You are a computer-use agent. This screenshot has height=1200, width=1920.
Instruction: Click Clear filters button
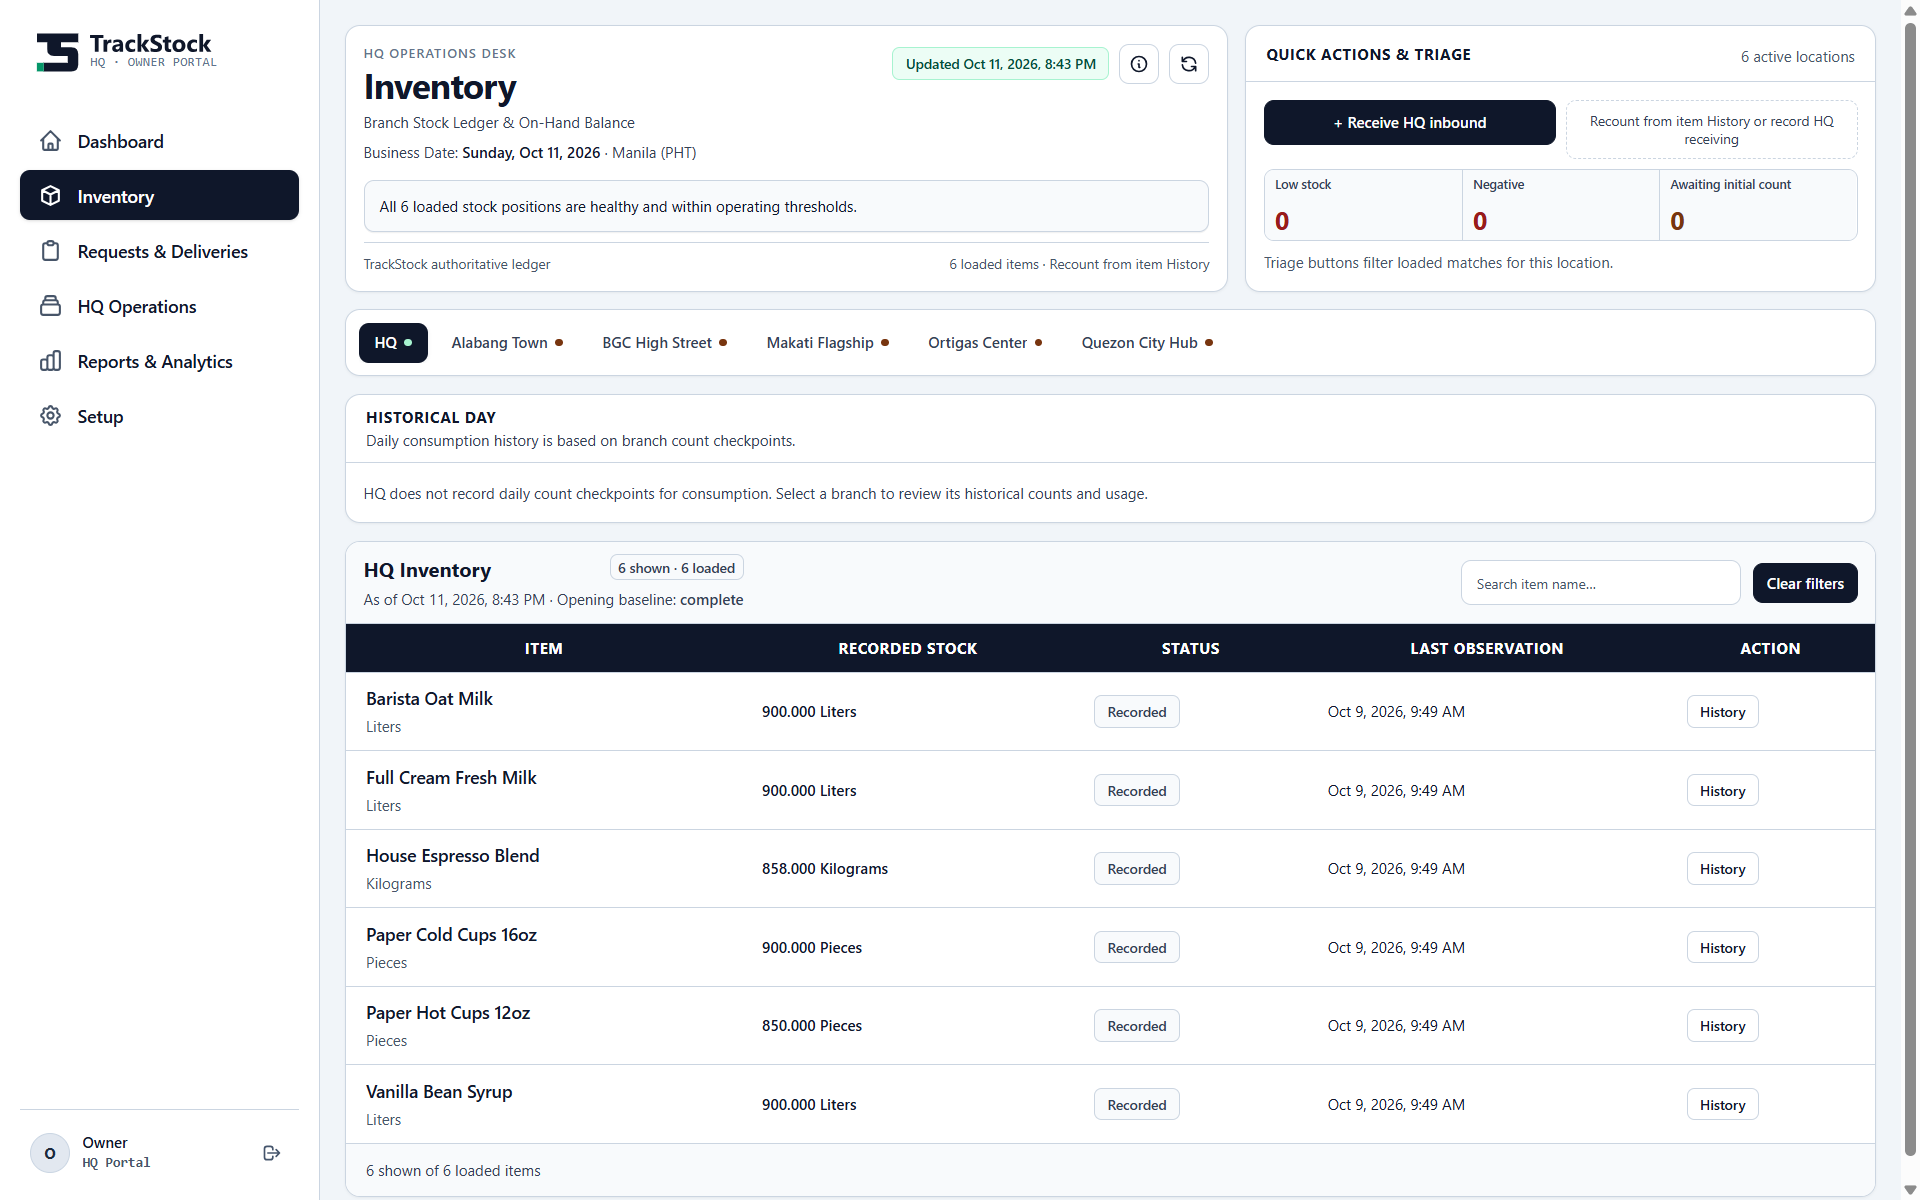1805,583
